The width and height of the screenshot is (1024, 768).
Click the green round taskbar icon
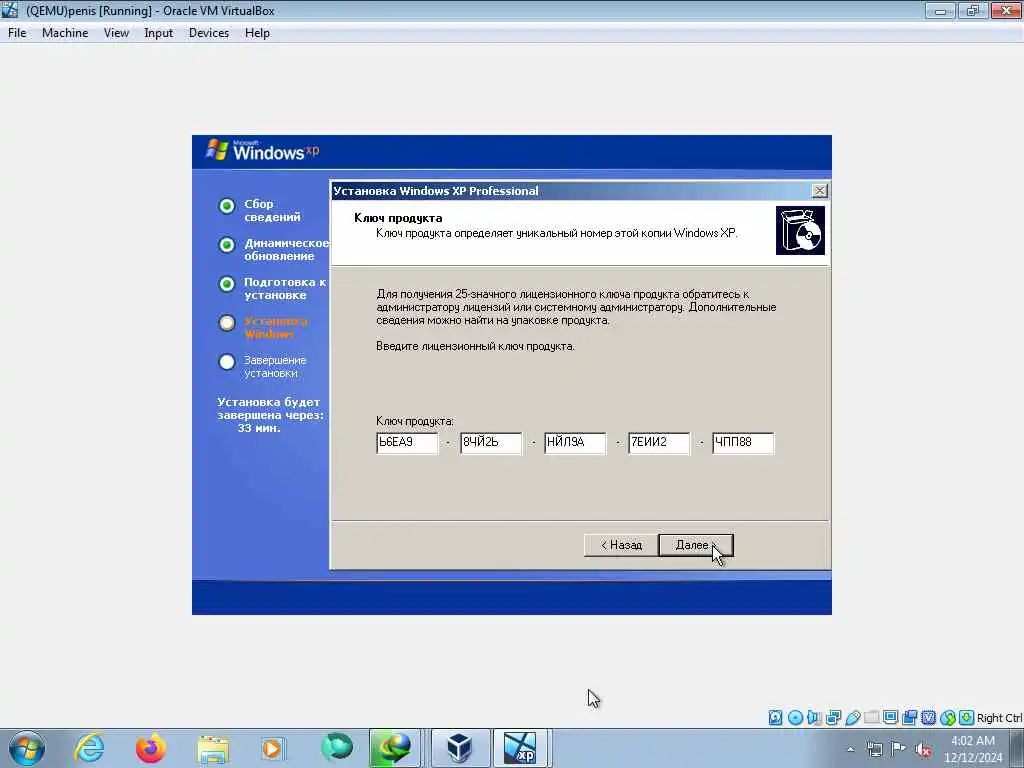click(337, 746)
